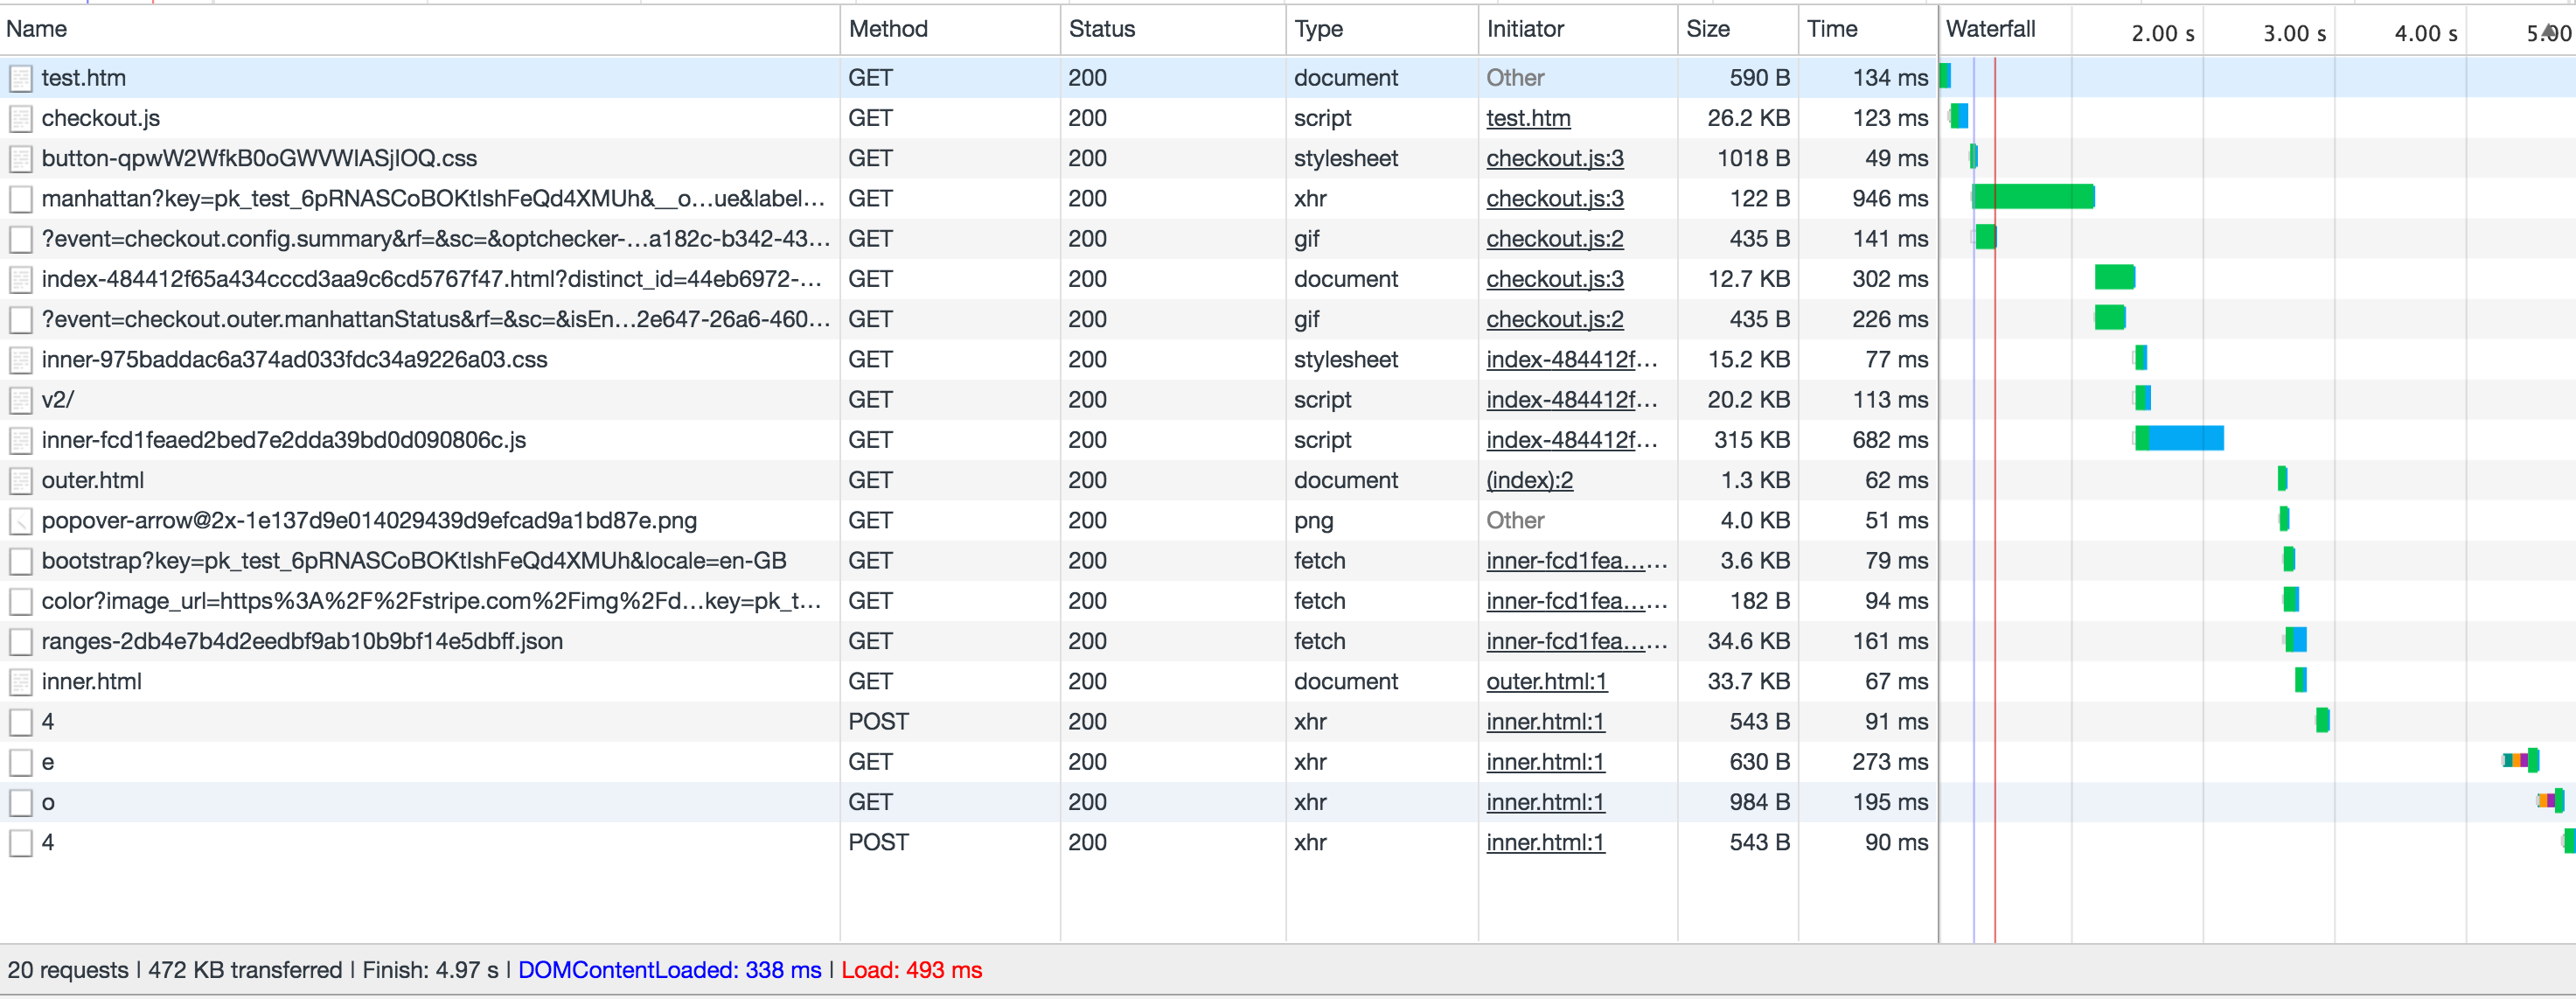This screenshot has height=999, width=2576.
Task: Click the icon beside request named o
Action: (x=20, y=802)
